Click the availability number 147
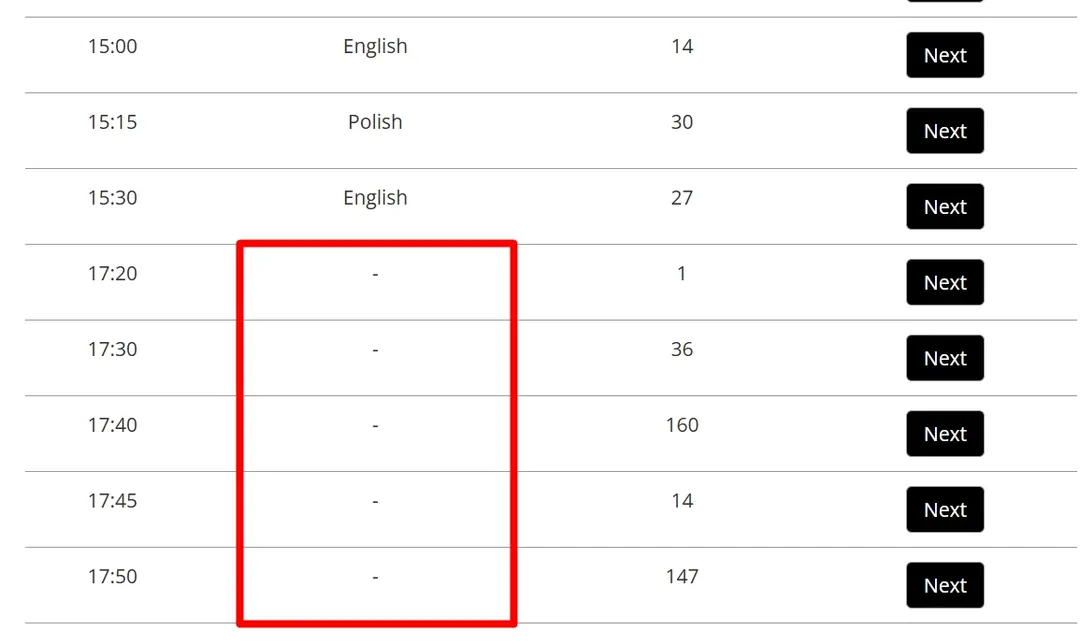1080x642 pixels. pyautogui.click(x=682, y=577)
